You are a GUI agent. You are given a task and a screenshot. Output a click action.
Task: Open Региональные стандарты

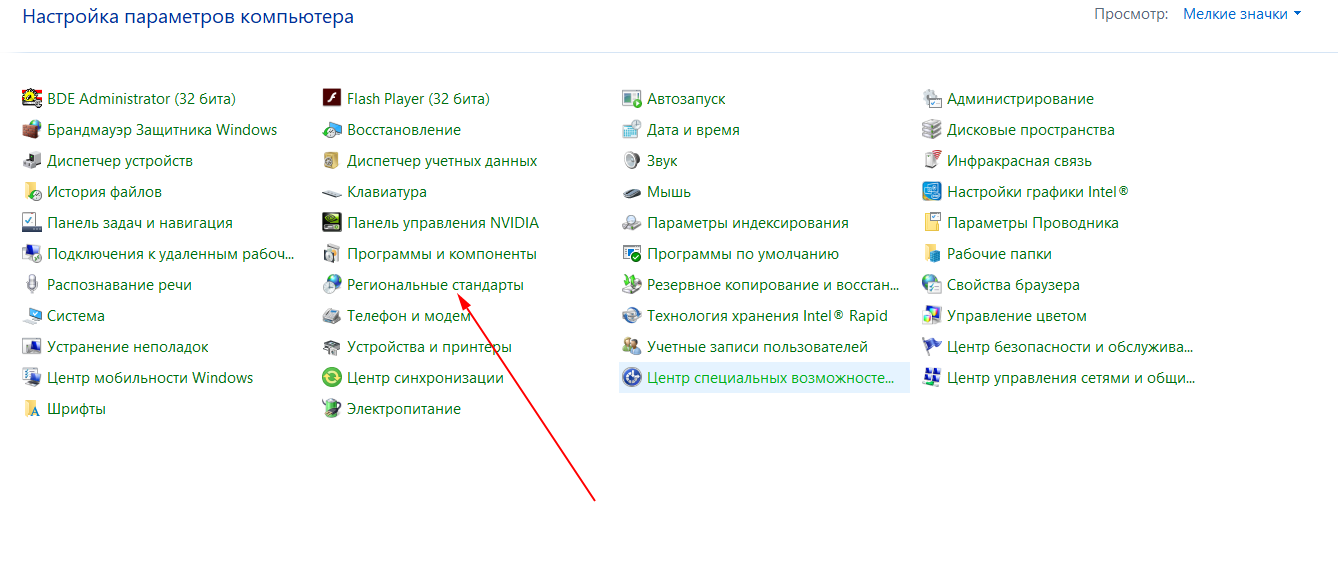[x=435, y=285]
